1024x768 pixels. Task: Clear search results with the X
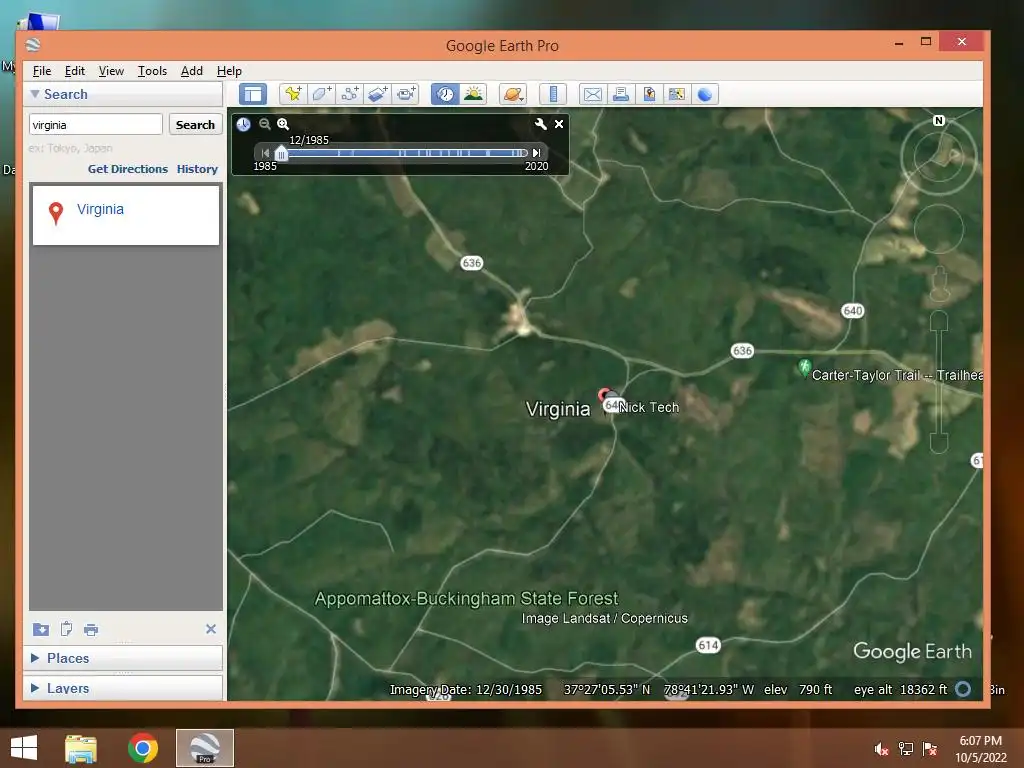click(x=210, y=629)
